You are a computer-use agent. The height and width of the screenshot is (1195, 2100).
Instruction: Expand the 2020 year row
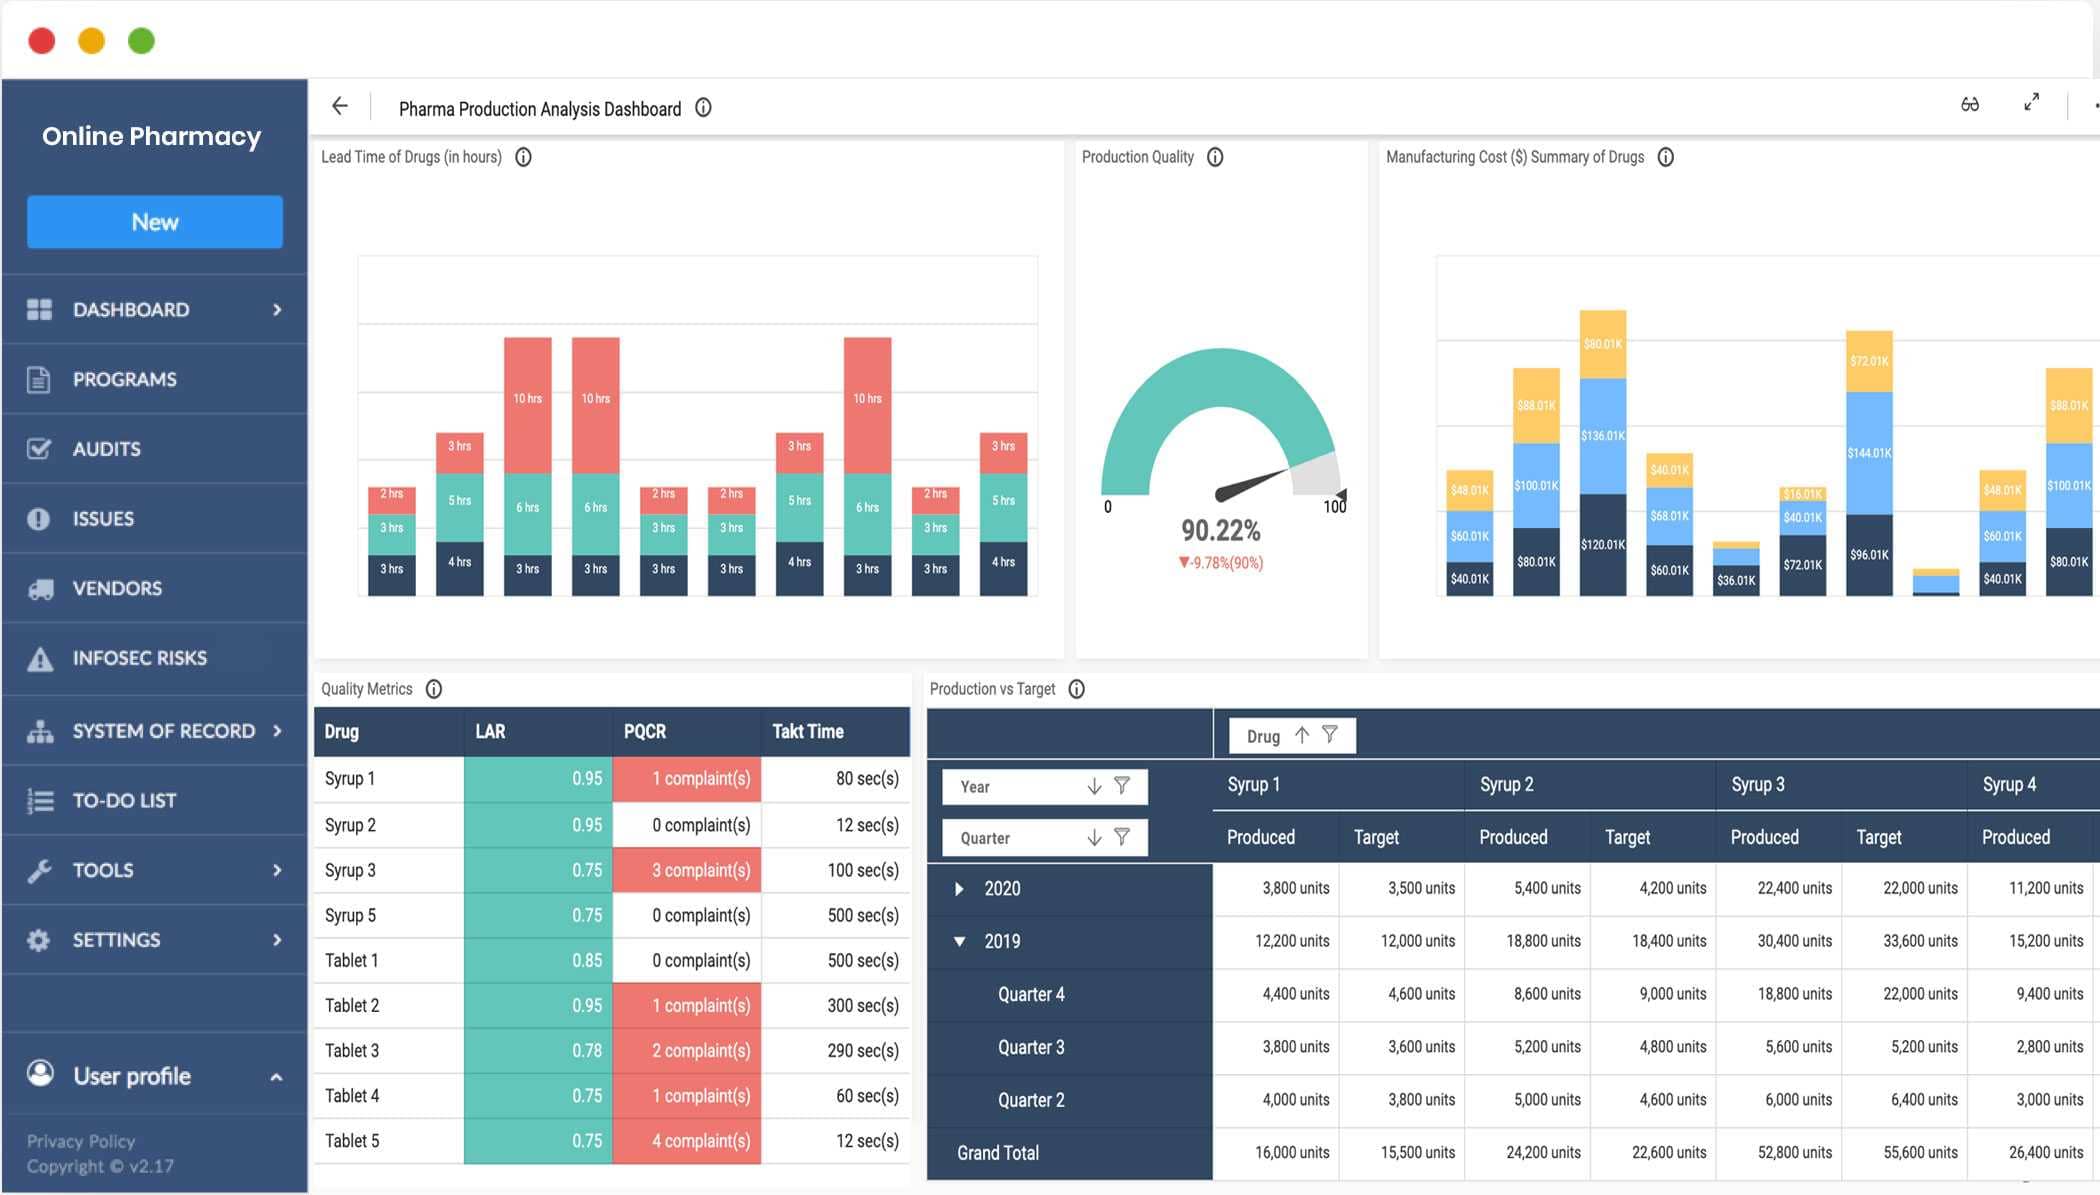pyautogui.click(x=959, y=889)
